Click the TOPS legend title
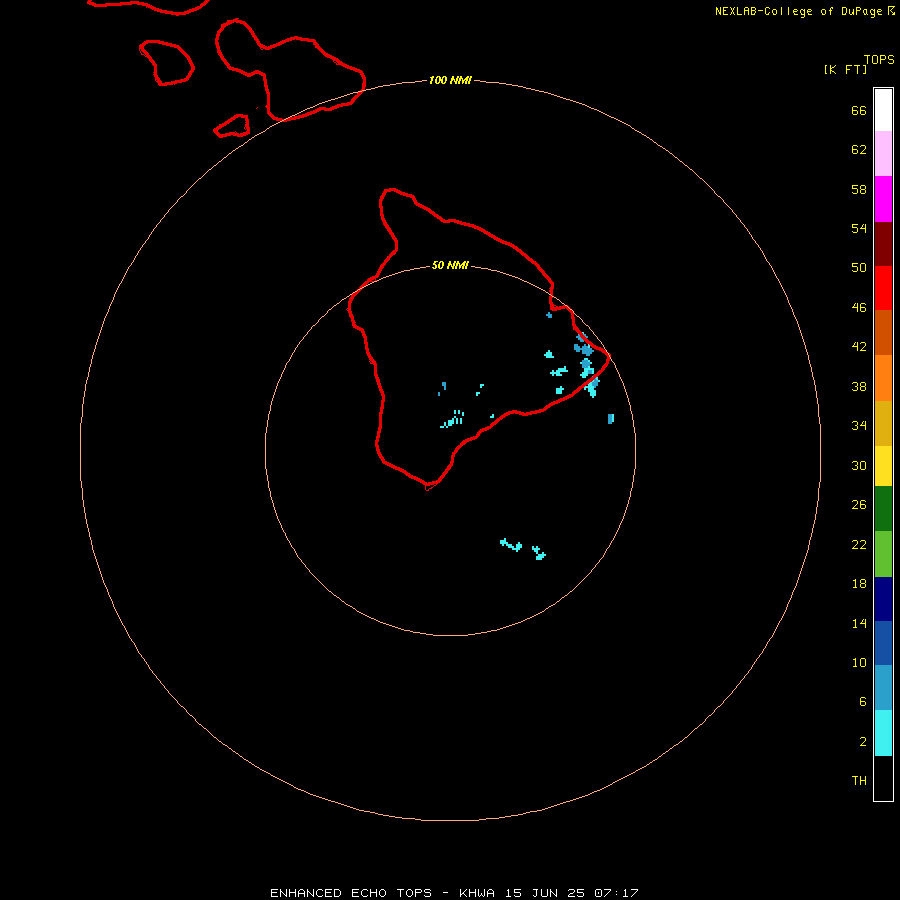 pyautogui.click(x=879, y=60)
